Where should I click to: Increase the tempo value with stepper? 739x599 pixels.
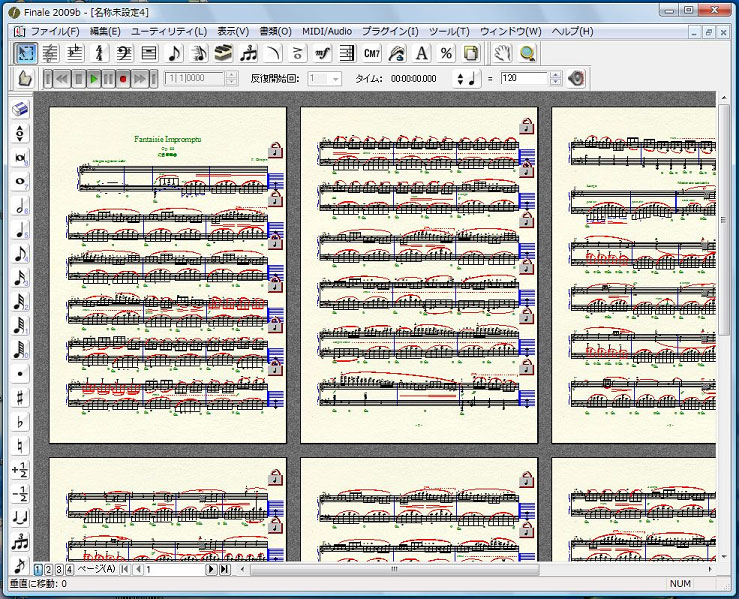[x=556, y=75]
